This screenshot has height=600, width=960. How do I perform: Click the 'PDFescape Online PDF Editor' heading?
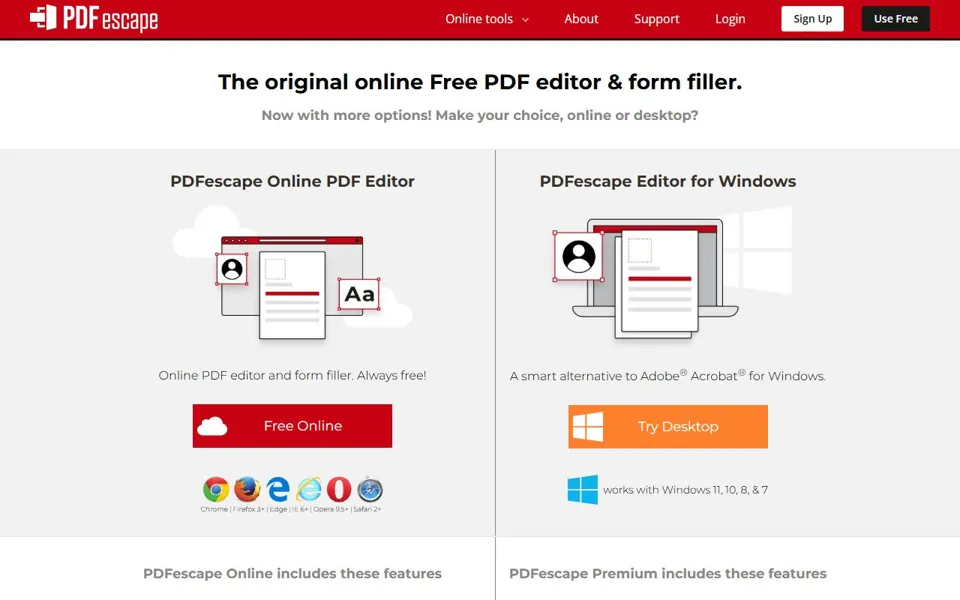(292, 181)
